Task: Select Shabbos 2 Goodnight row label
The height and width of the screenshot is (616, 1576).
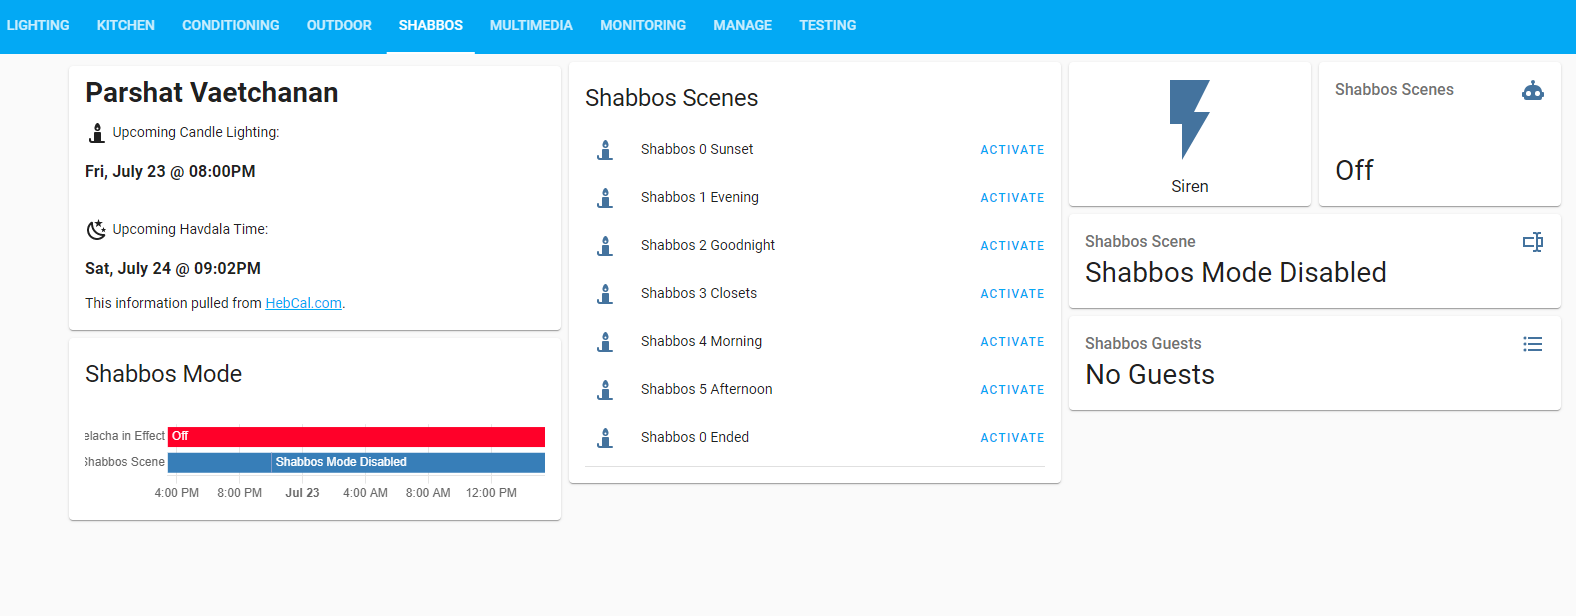Action: pos(708,245)
